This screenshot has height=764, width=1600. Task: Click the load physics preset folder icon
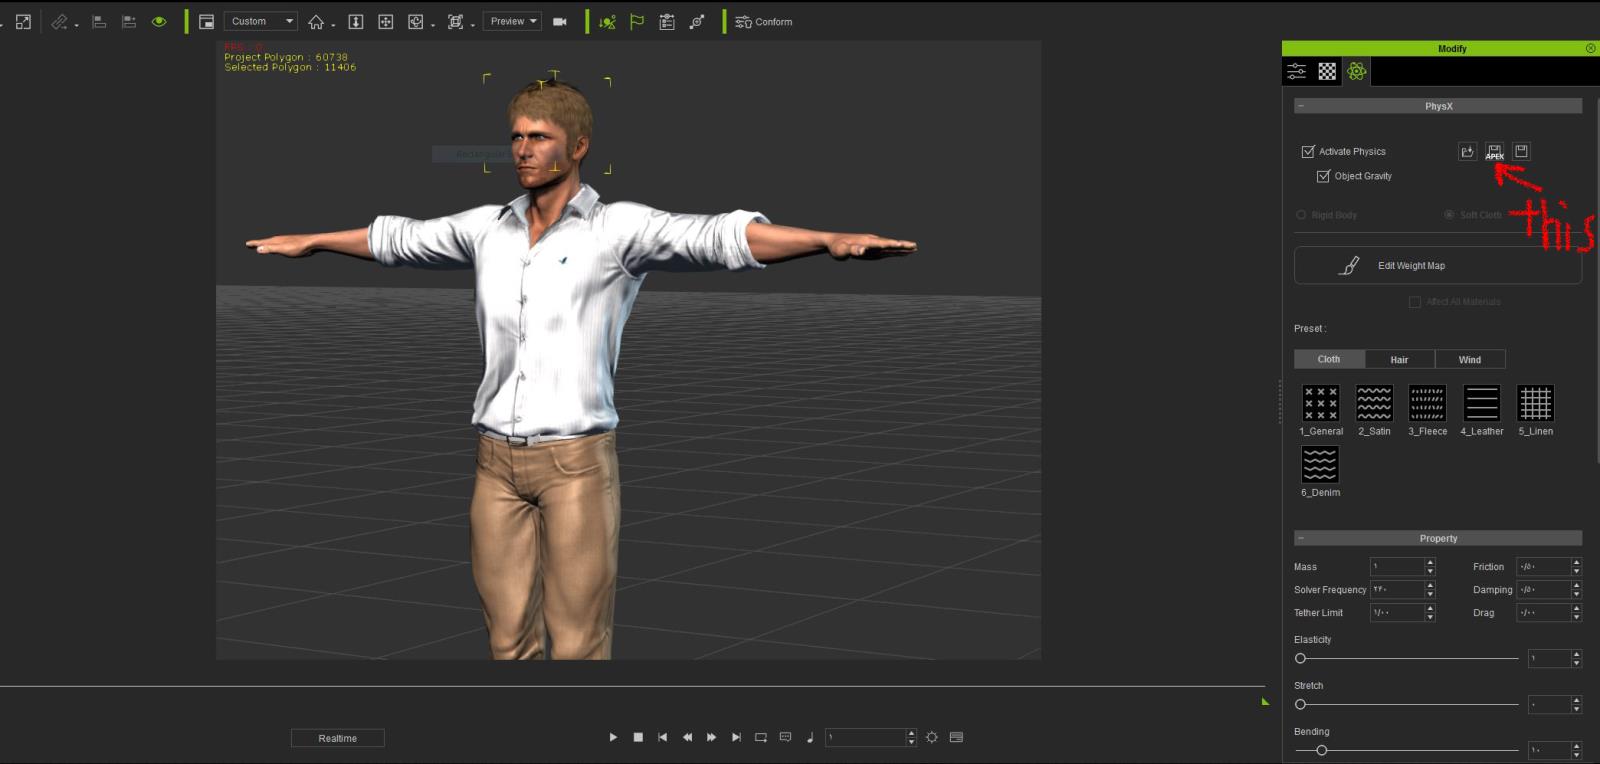coord(1467,151)
